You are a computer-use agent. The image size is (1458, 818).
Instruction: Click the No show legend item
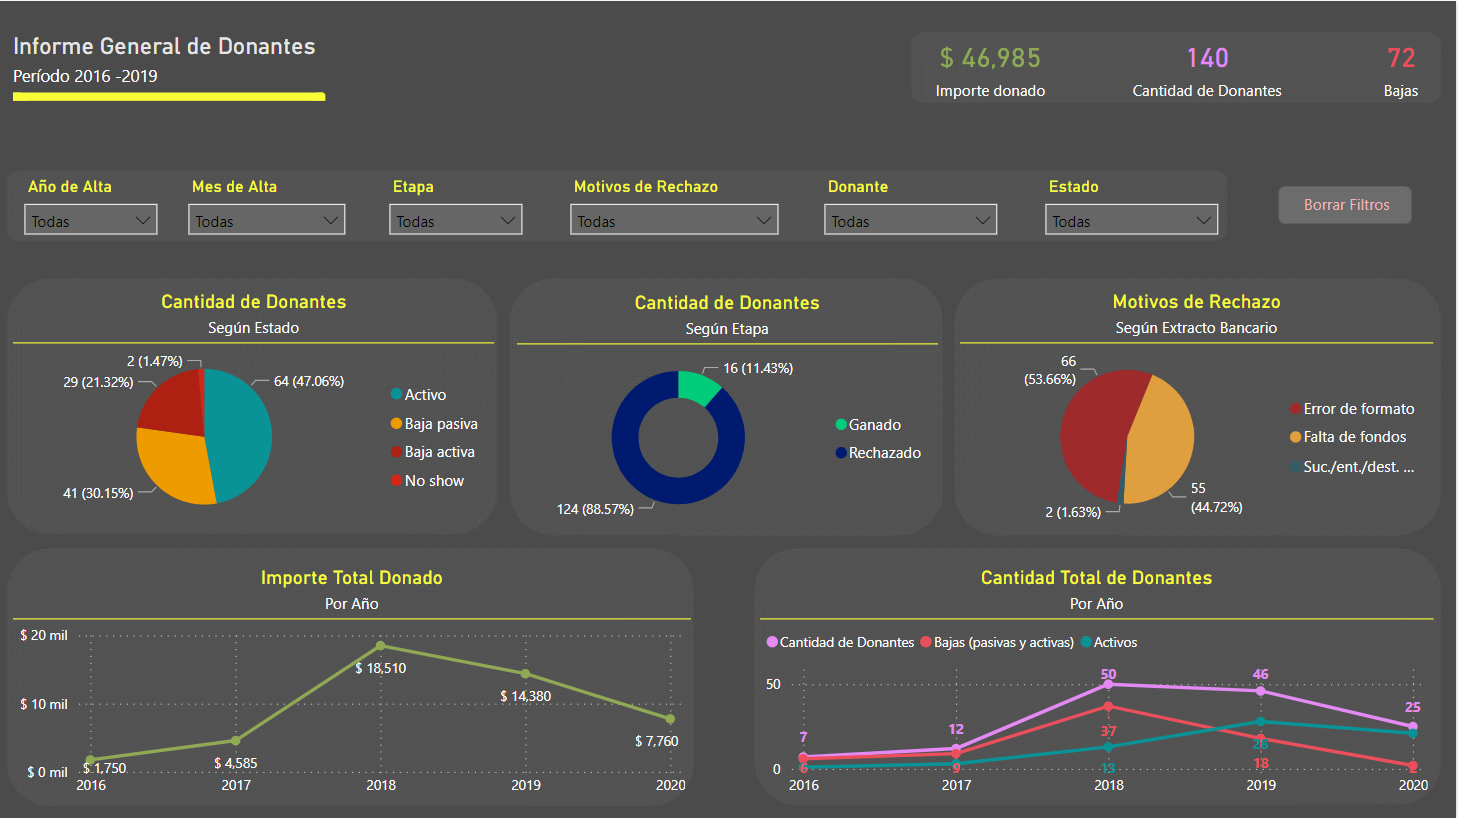point(426,481)
